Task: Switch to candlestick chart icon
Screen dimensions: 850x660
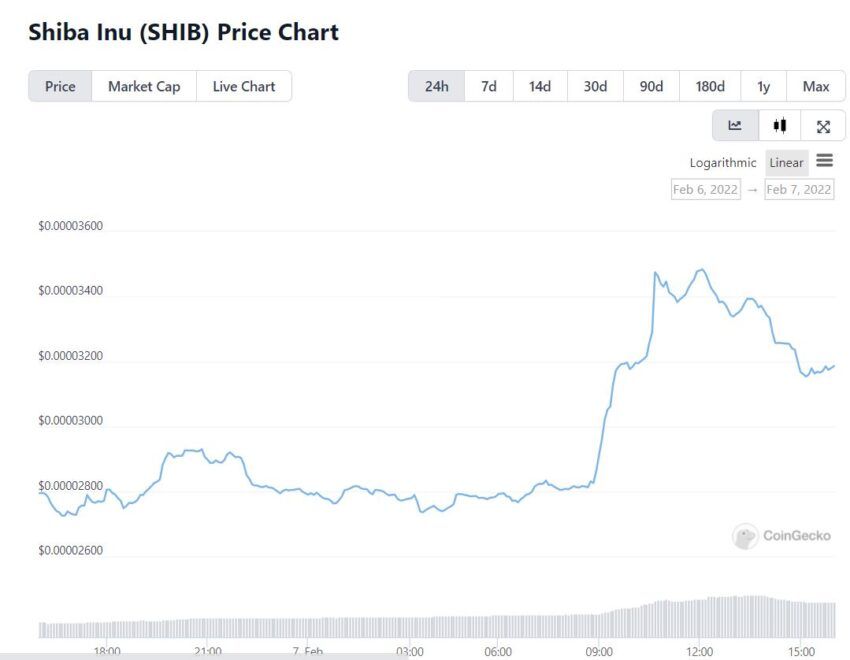Action: point(780,126)
